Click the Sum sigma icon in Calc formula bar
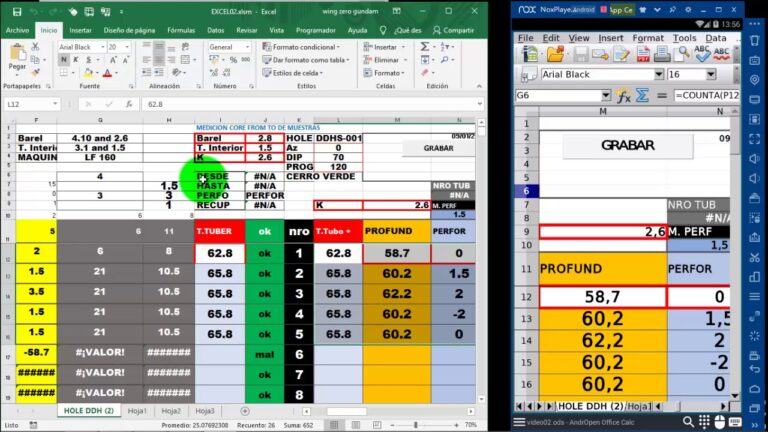 click(642, 96)
